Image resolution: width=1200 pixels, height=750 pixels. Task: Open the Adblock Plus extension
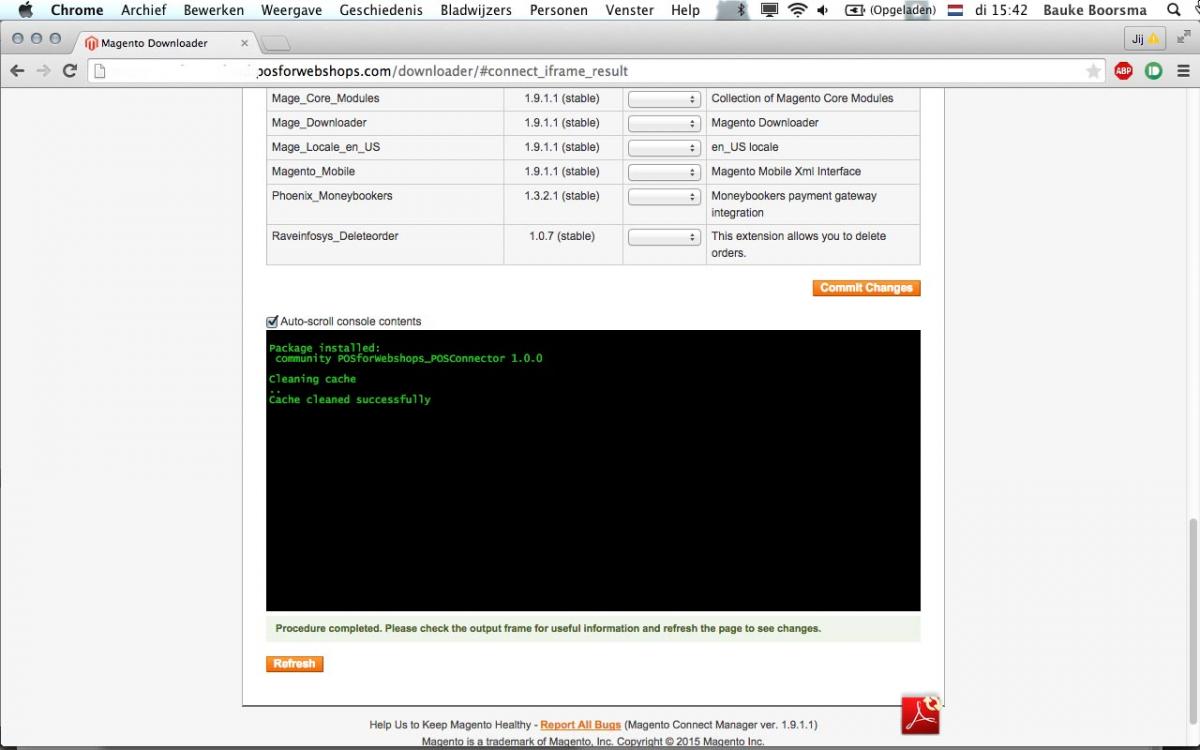[1123, 71]
